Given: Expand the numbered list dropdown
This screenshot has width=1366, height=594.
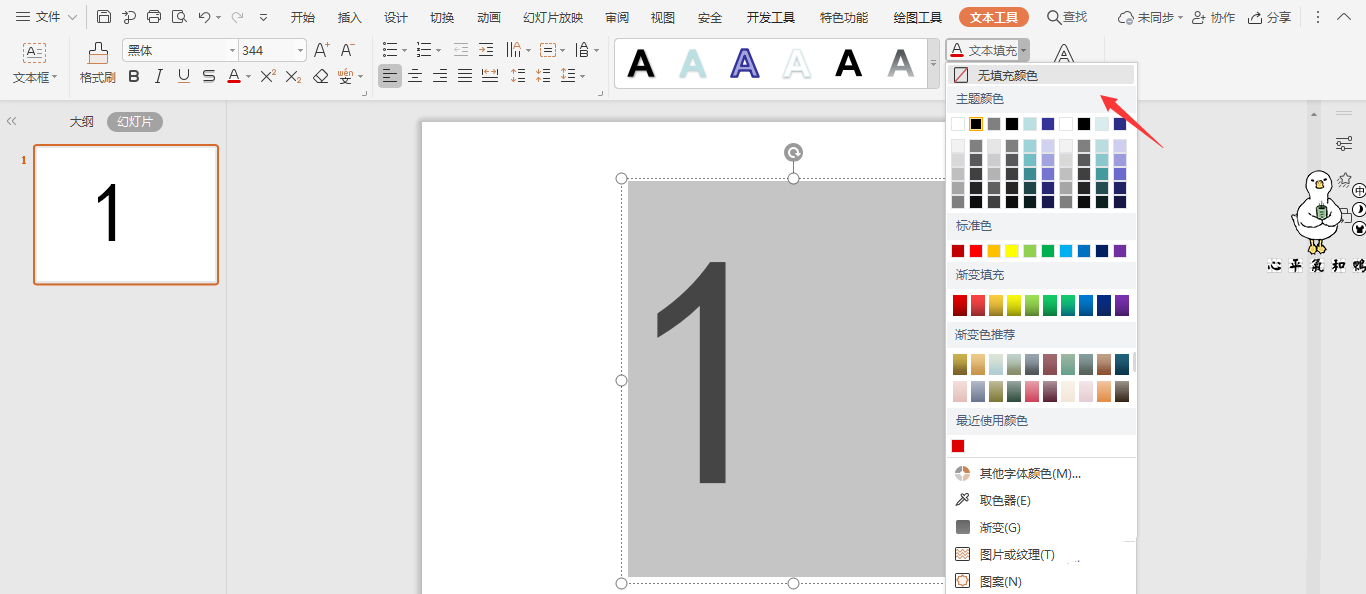Looking at the screenshot, I should pos(438,50).
